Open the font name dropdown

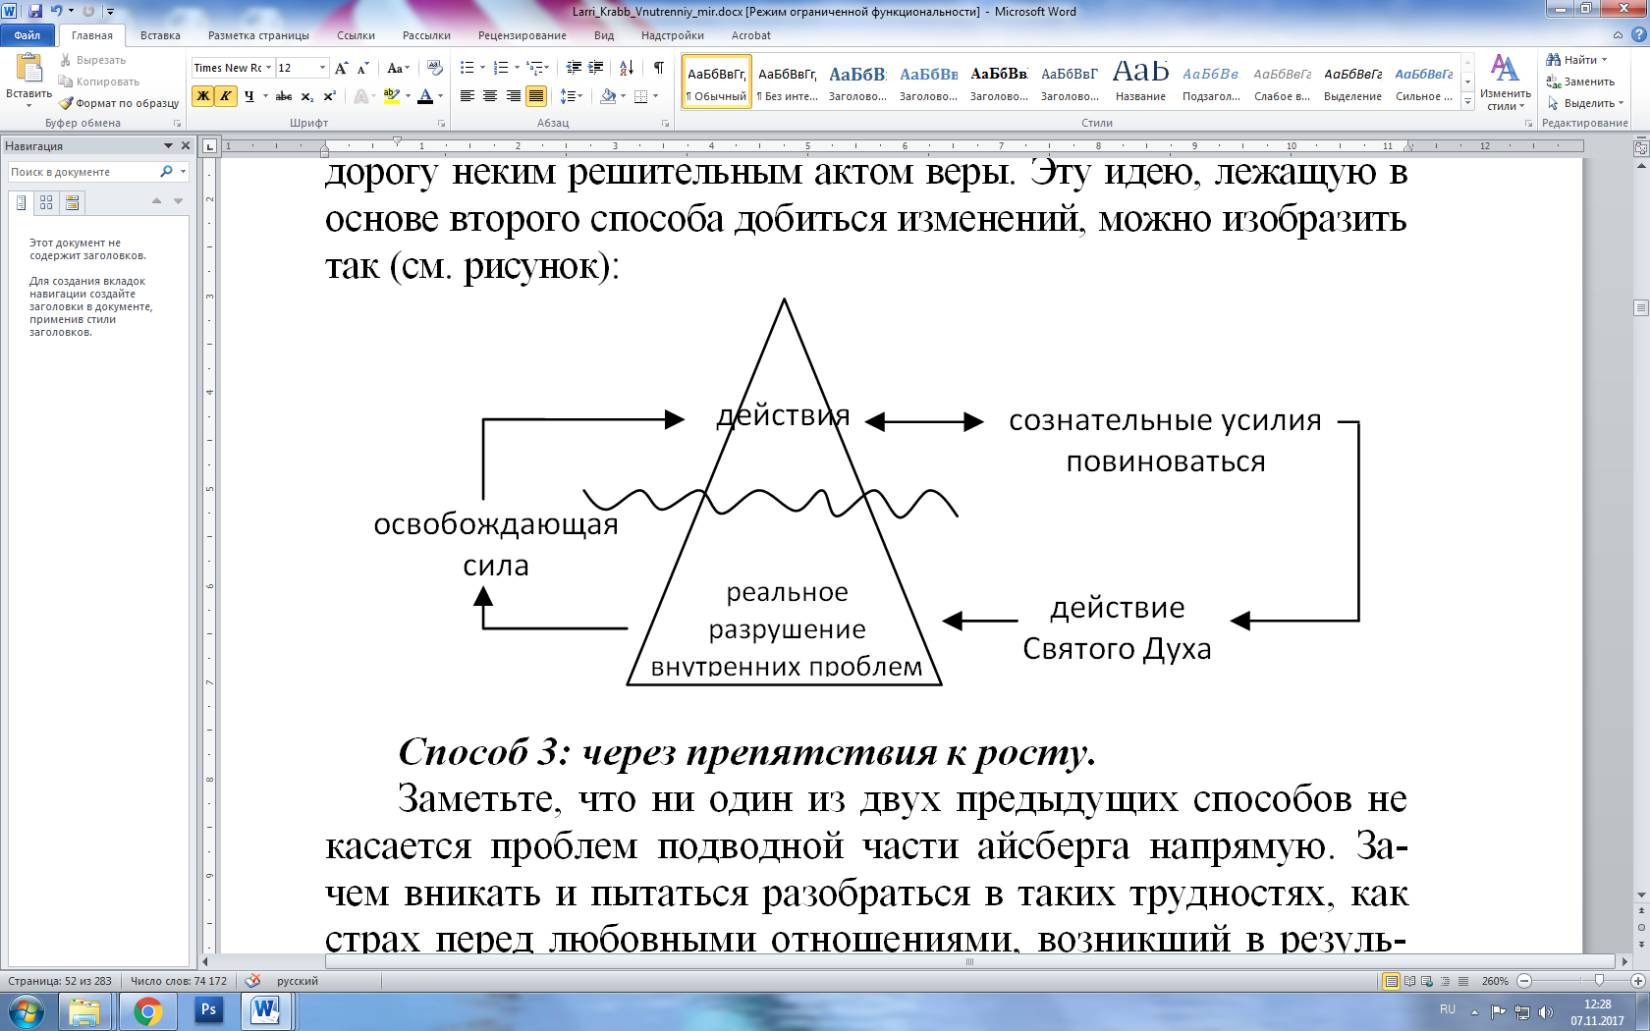tap(268, 68)
